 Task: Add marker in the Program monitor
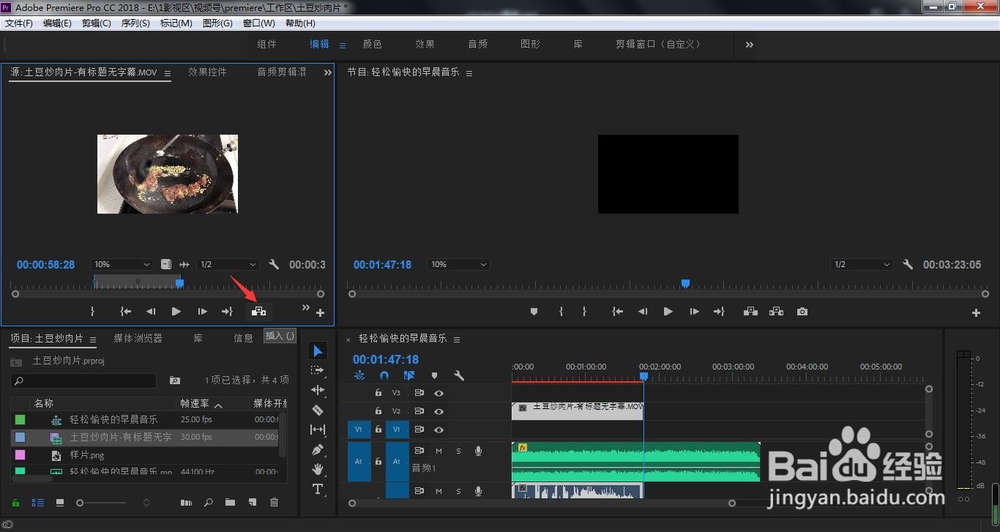(534, 311)
